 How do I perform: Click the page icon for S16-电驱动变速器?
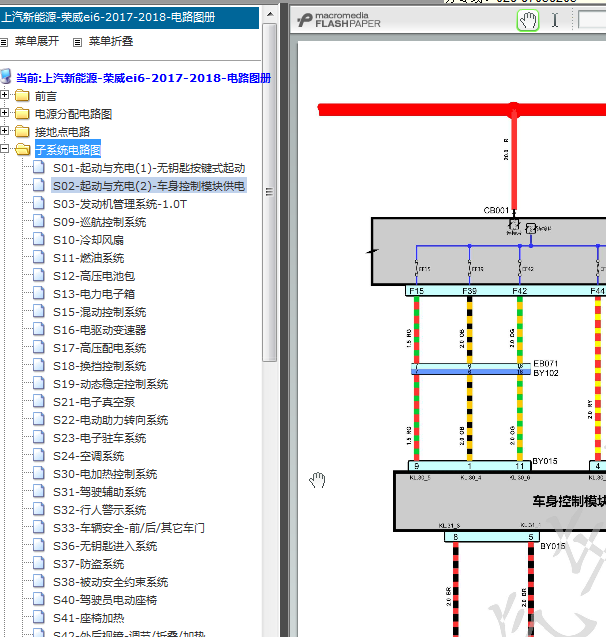click(39, 329)
